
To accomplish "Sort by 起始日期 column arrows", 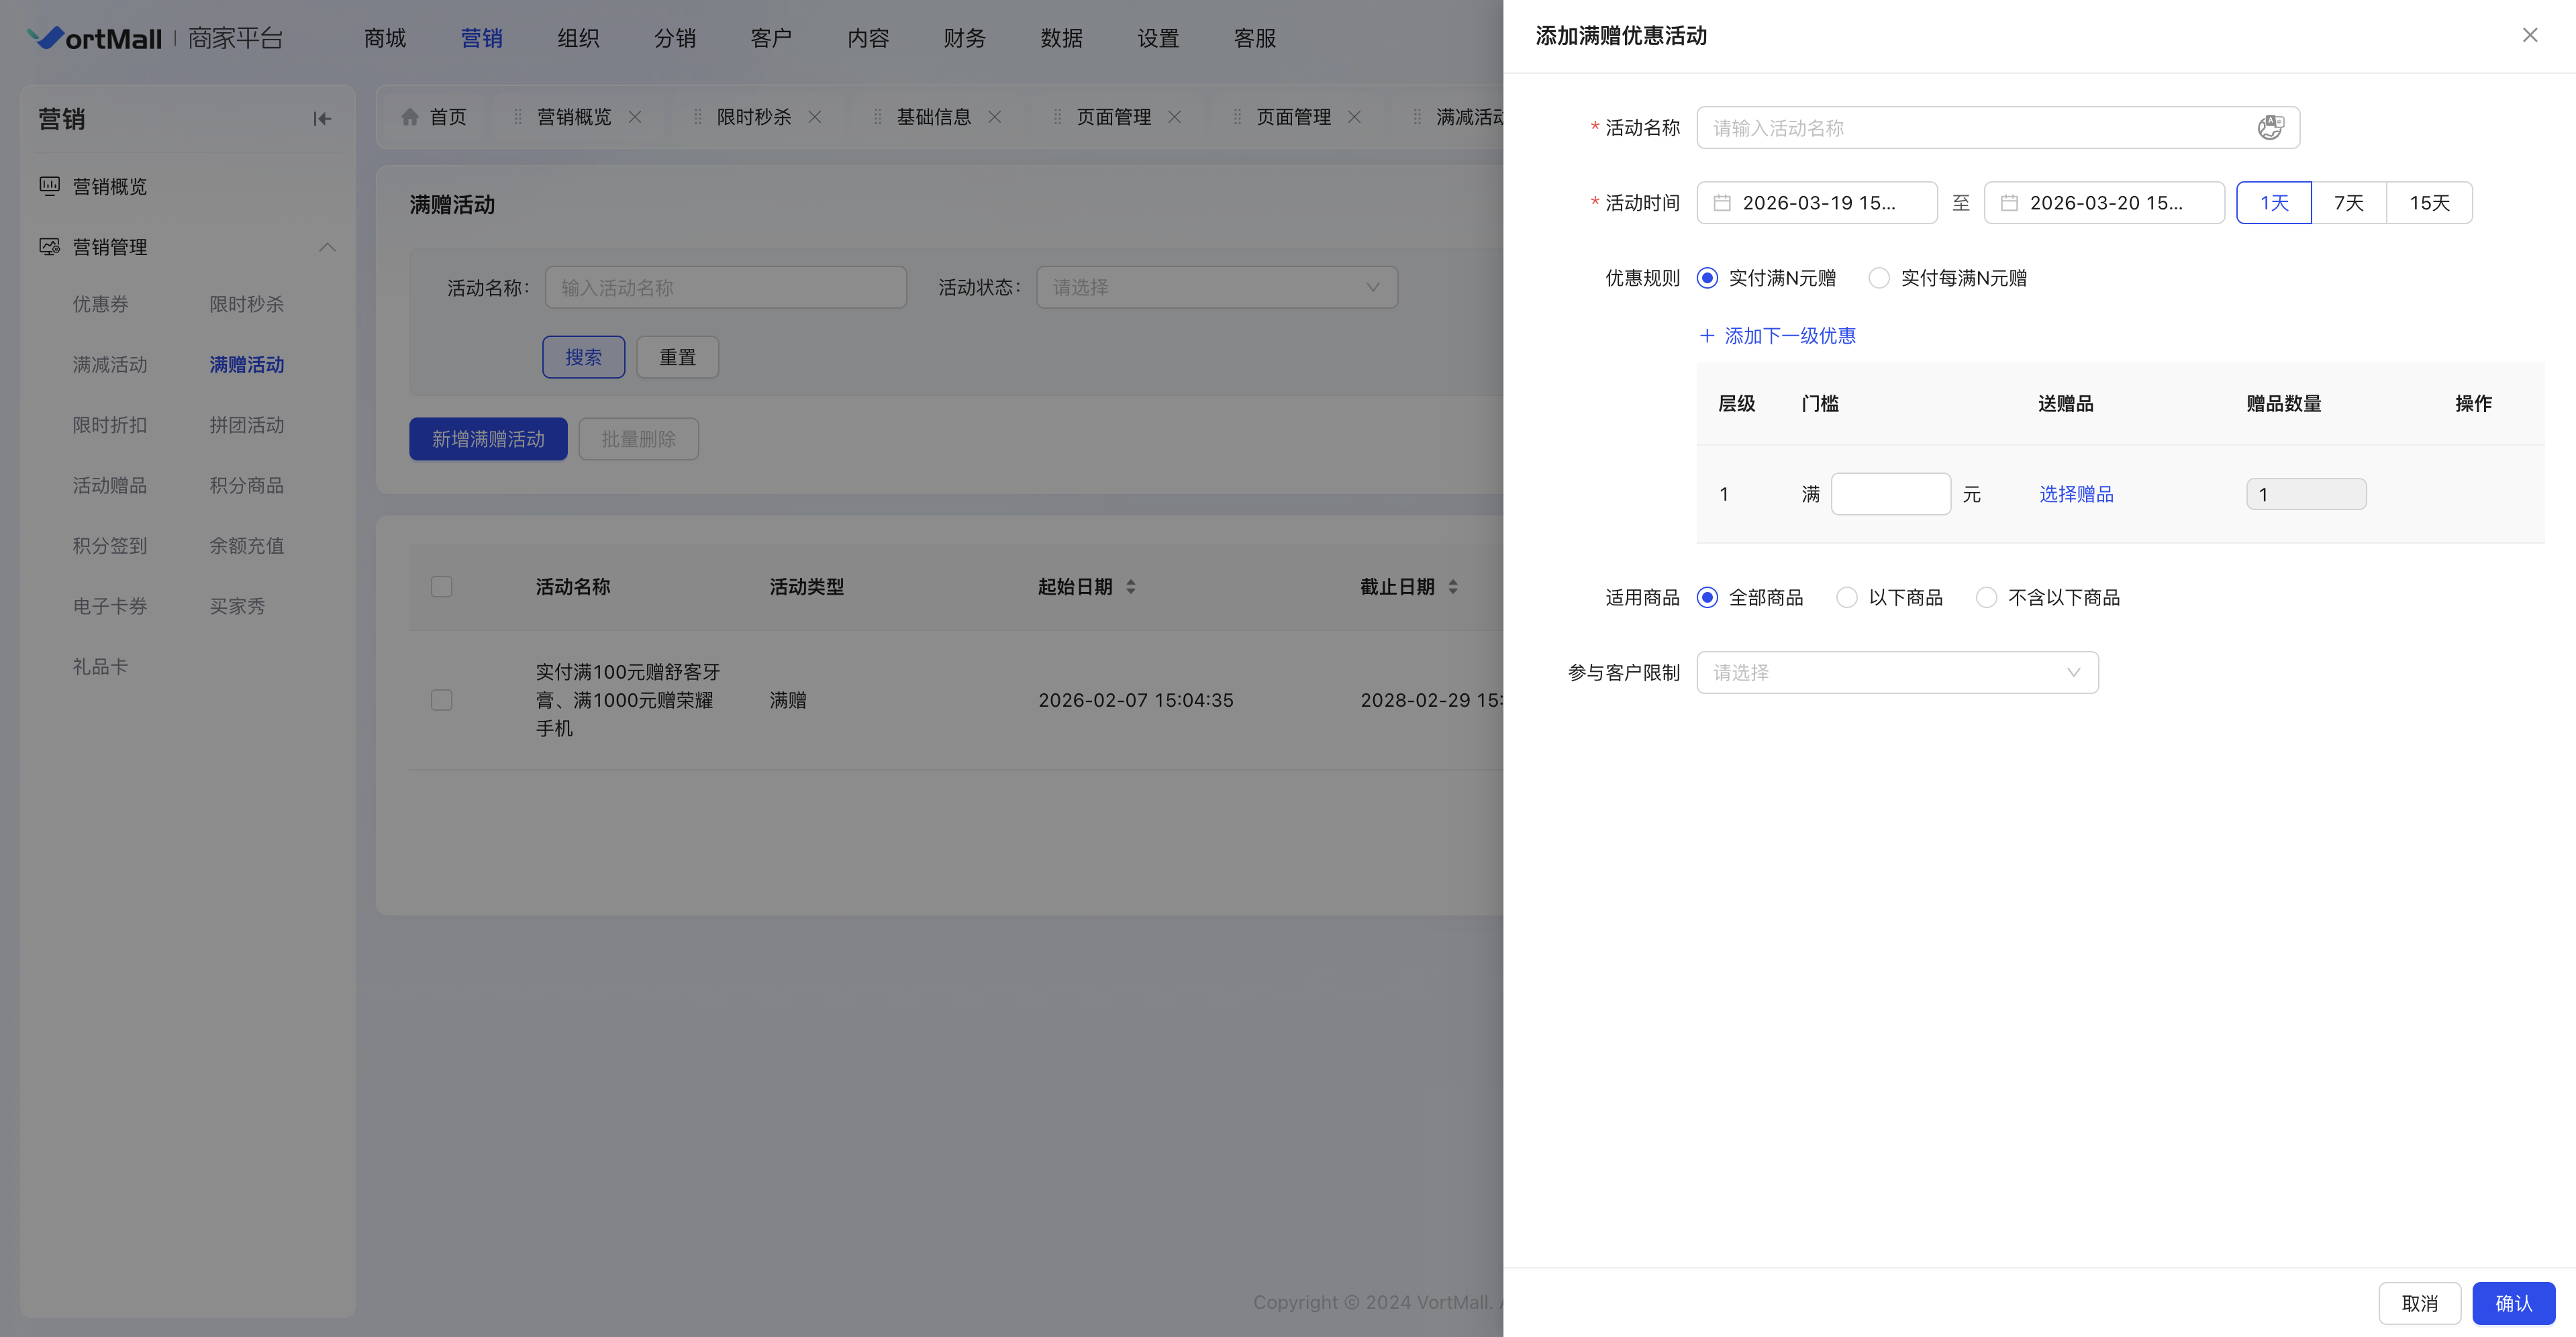I will (1131, 587).
